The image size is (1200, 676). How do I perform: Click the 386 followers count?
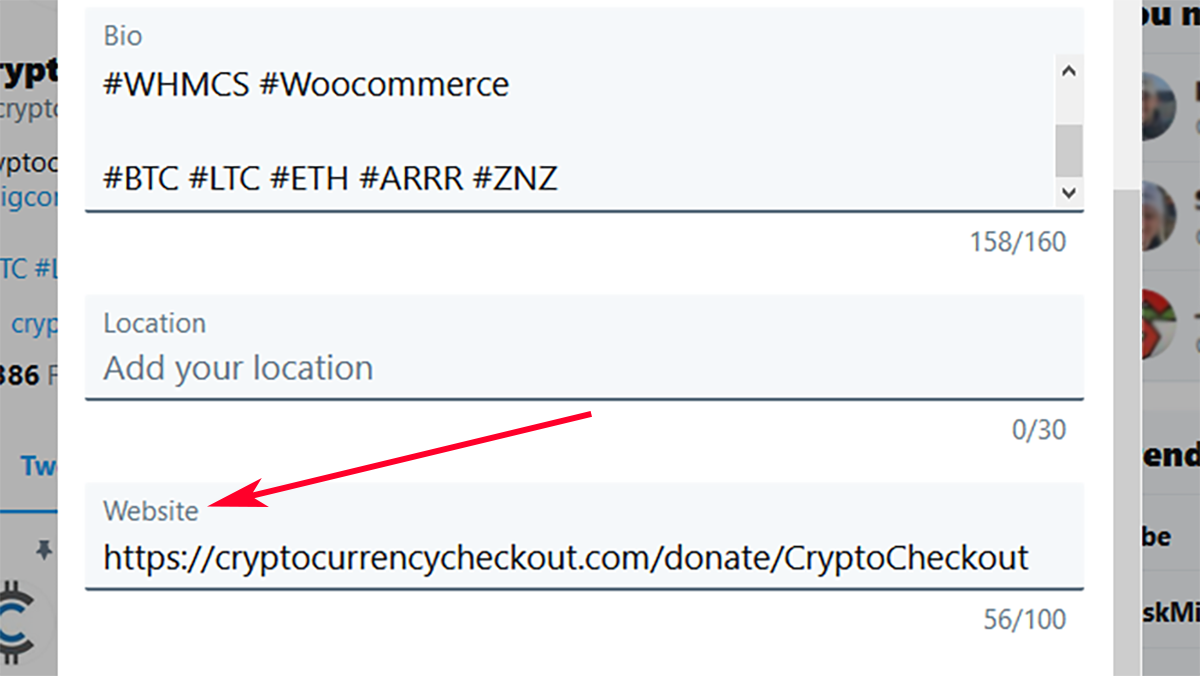click(19, 376)
